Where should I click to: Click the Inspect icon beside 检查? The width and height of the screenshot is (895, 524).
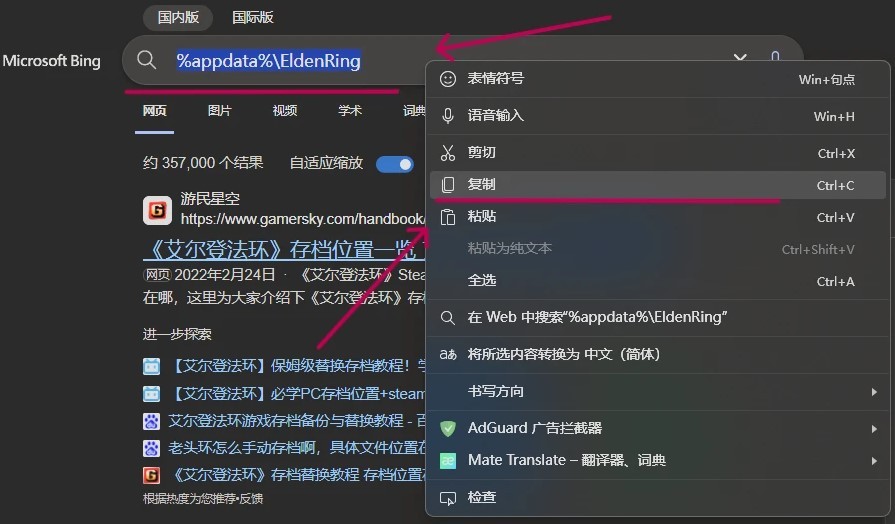coord(448,498)
